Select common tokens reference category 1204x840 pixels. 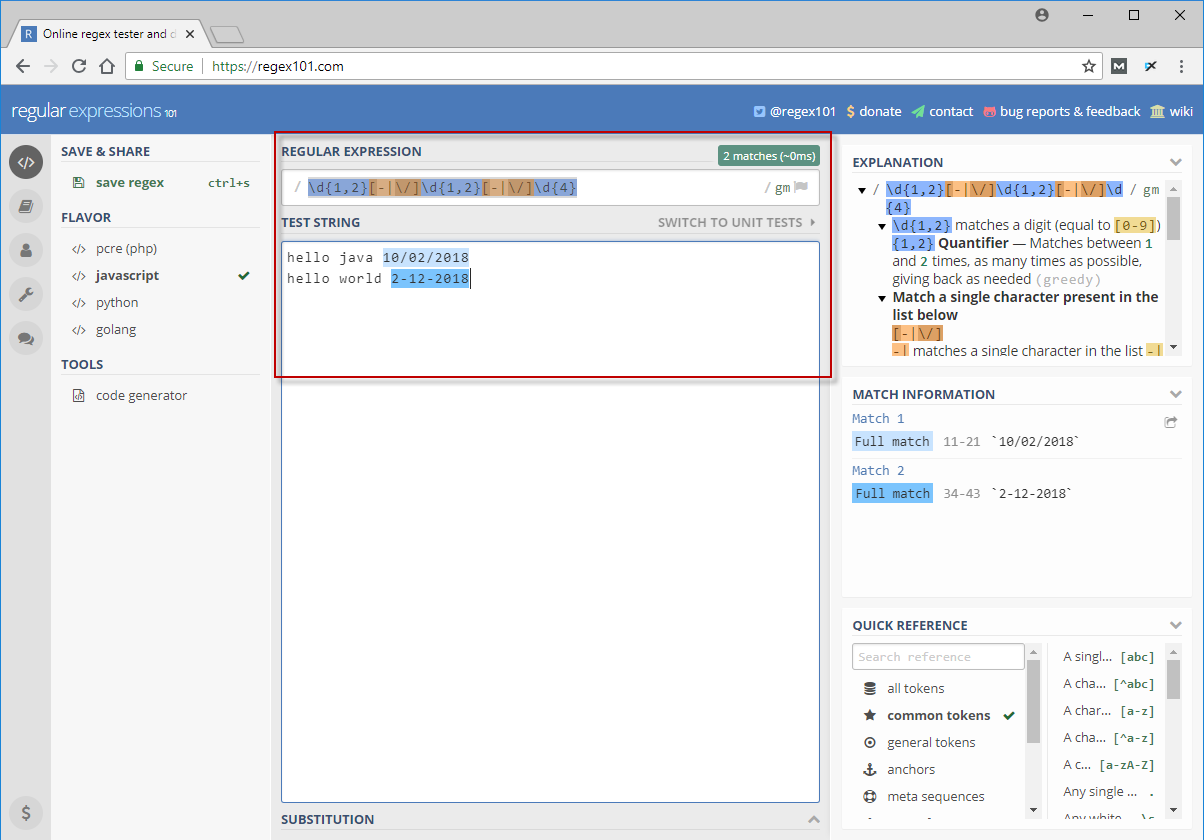click(x=938, y=716)
